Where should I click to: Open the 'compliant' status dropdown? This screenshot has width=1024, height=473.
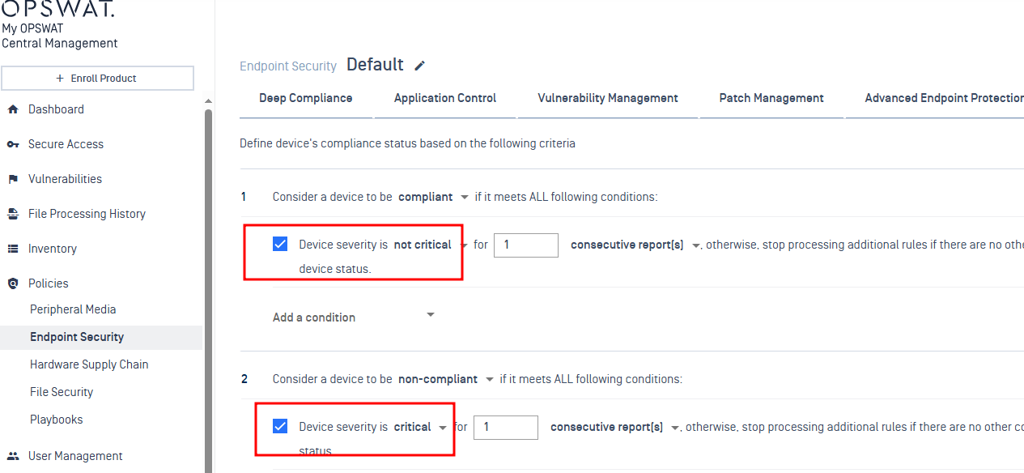tap(434, 197)
